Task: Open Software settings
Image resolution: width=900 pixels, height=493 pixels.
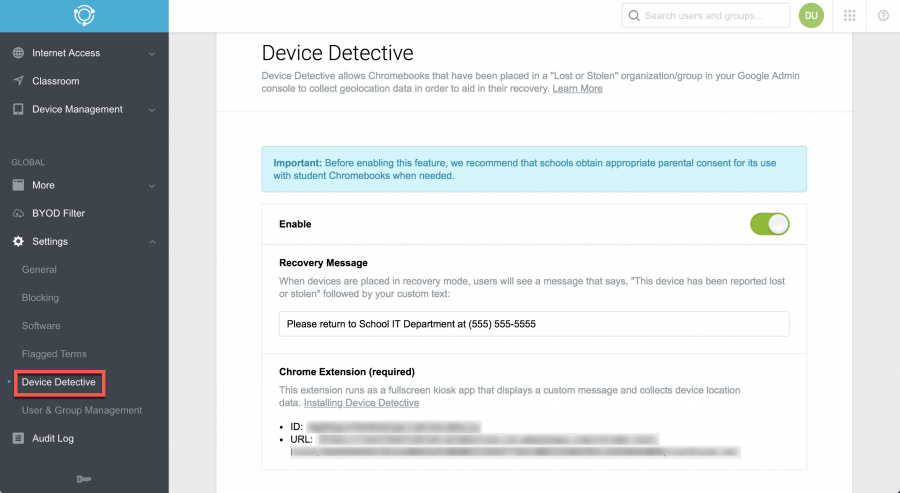Action: tap(41, 325)
